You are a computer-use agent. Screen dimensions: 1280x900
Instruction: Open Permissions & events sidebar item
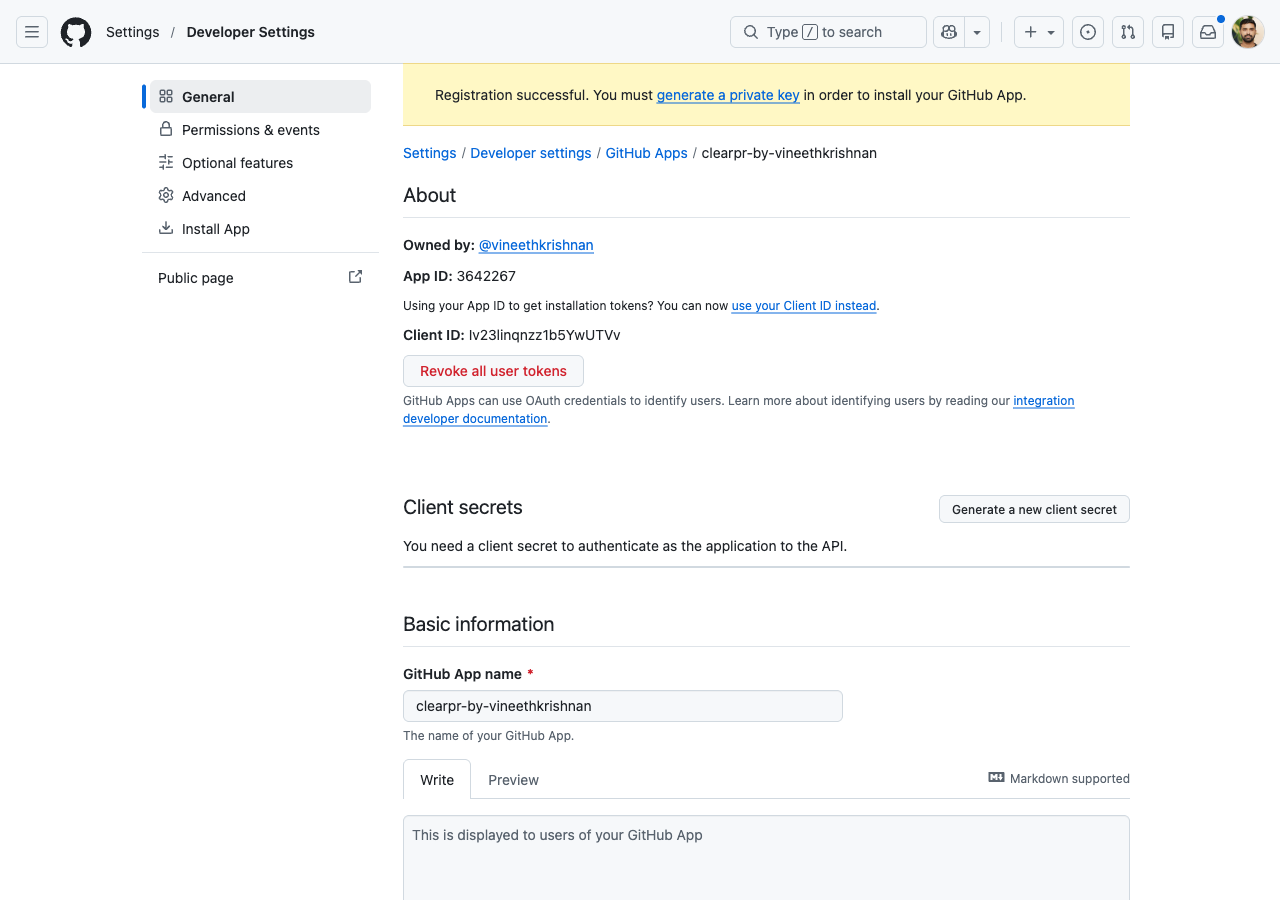click(260, 130)
